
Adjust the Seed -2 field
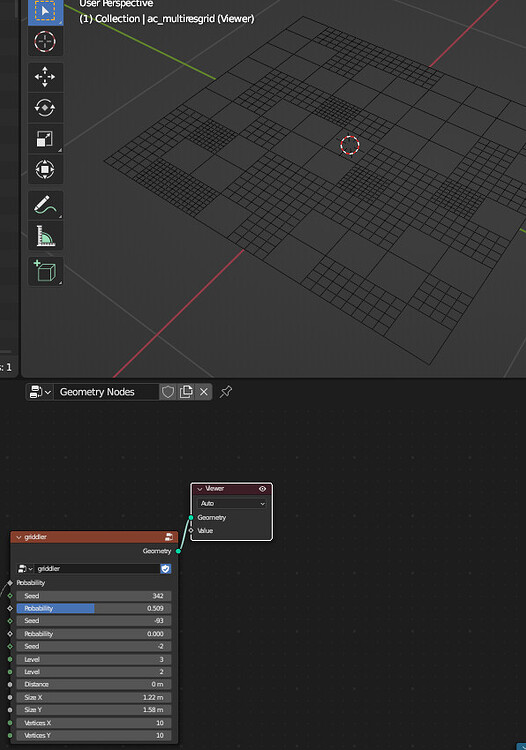(94, 646)
